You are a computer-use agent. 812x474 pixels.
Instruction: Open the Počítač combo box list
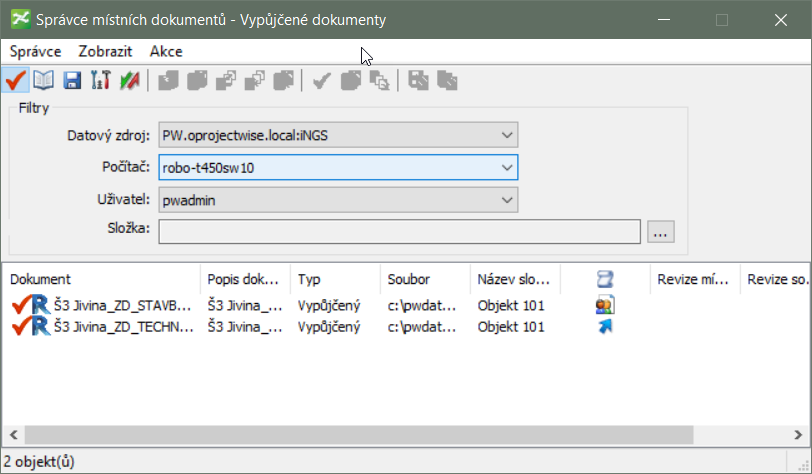point(507,167)
